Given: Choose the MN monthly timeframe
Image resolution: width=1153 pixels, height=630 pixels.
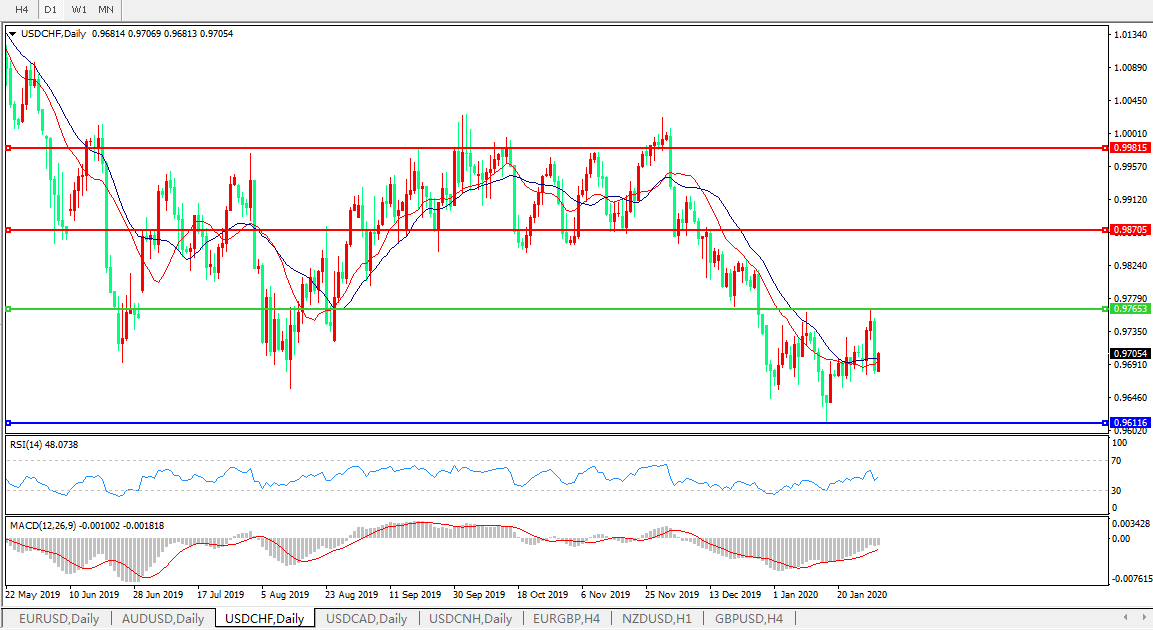Looking at the screenshot, I should coord(106,10).
